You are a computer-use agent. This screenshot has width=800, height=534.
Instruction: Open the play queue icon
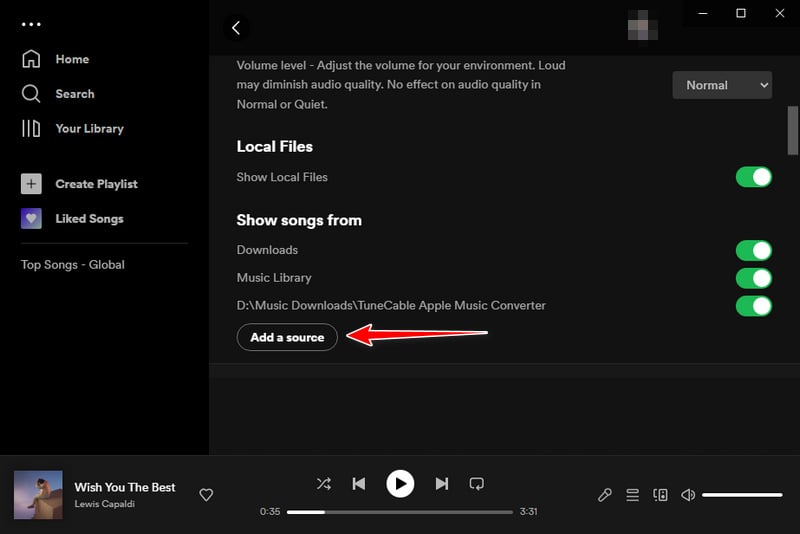[x=632, y=495]
